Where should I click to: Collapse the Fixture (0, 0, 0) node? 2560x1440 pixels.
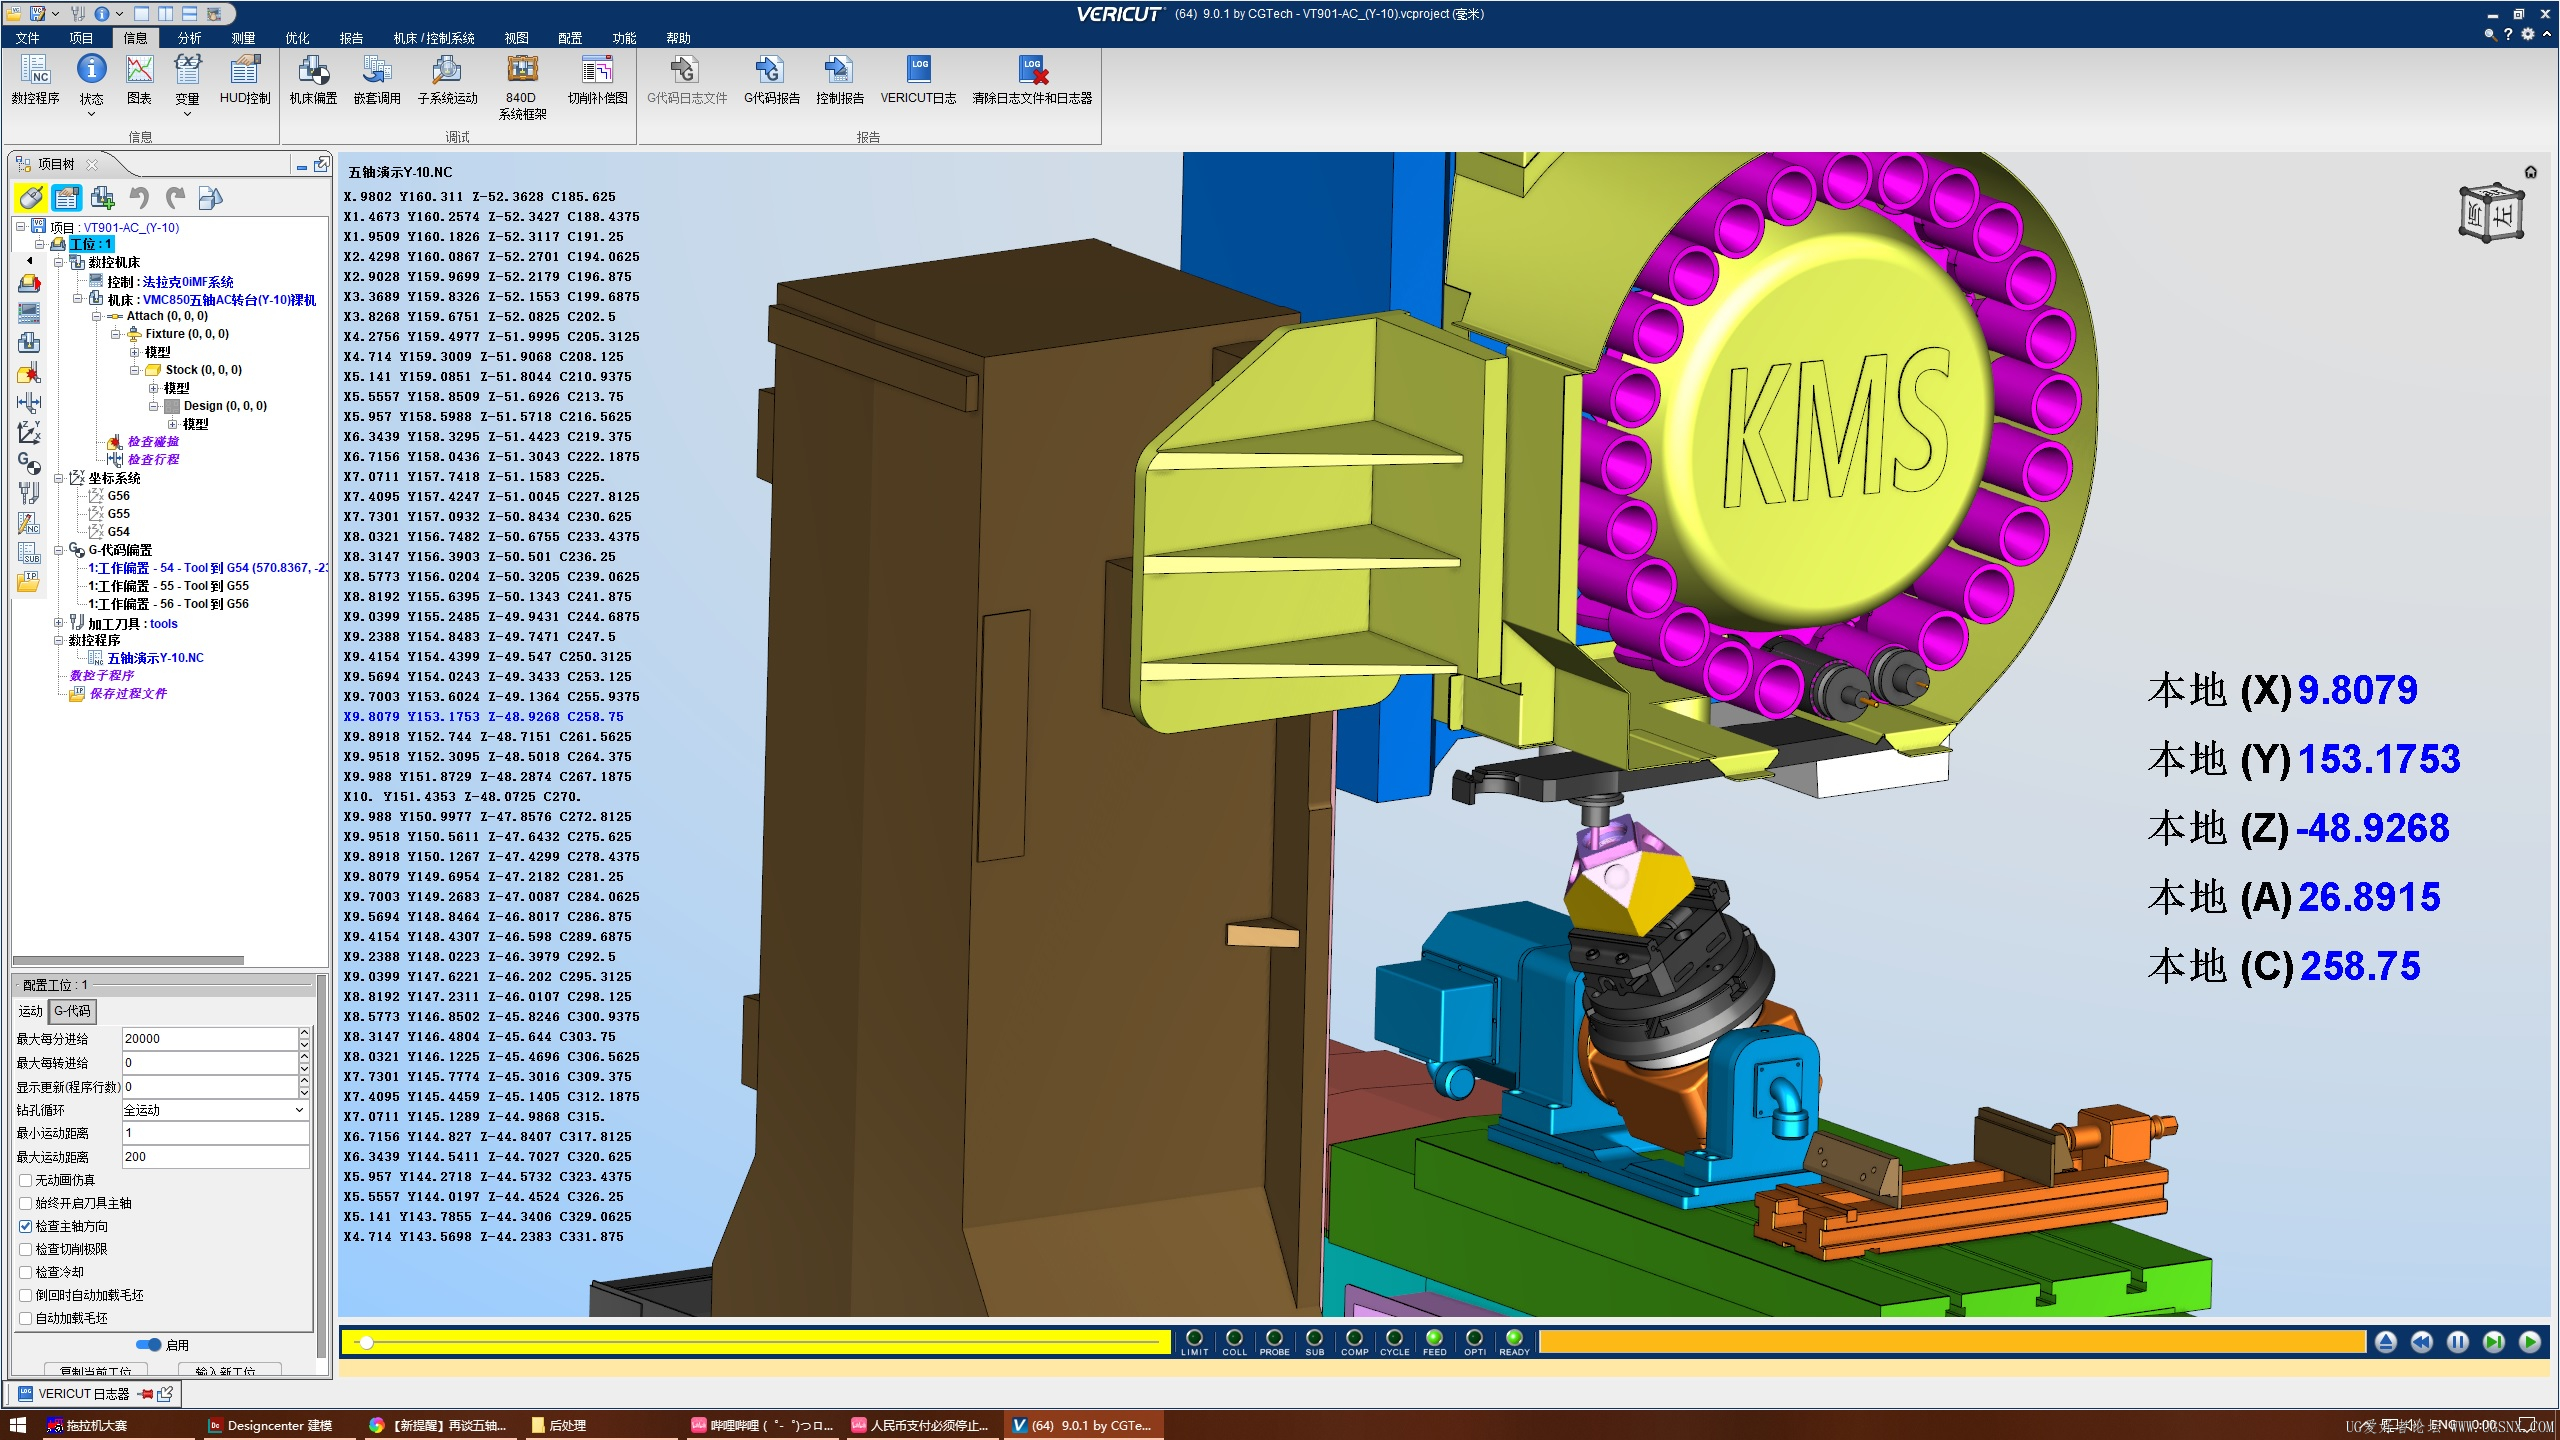point(116,334)
